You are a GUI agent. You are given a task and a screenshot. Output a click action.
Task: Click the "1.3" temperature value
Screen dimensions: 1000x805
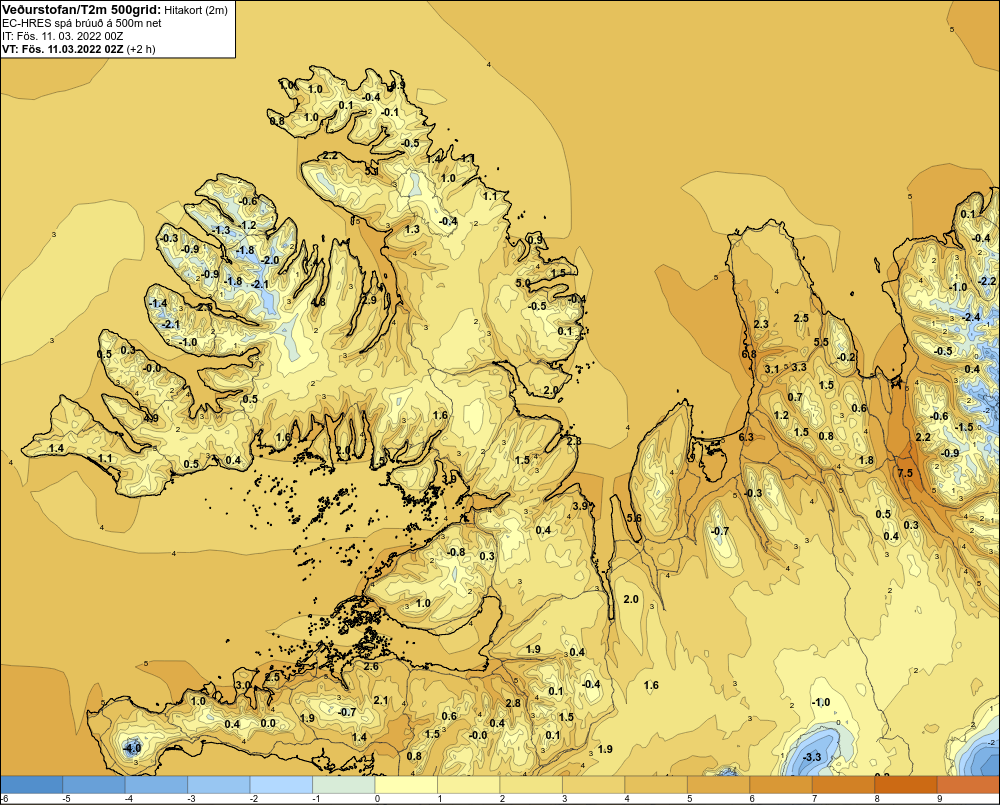(x=413, y=229)
